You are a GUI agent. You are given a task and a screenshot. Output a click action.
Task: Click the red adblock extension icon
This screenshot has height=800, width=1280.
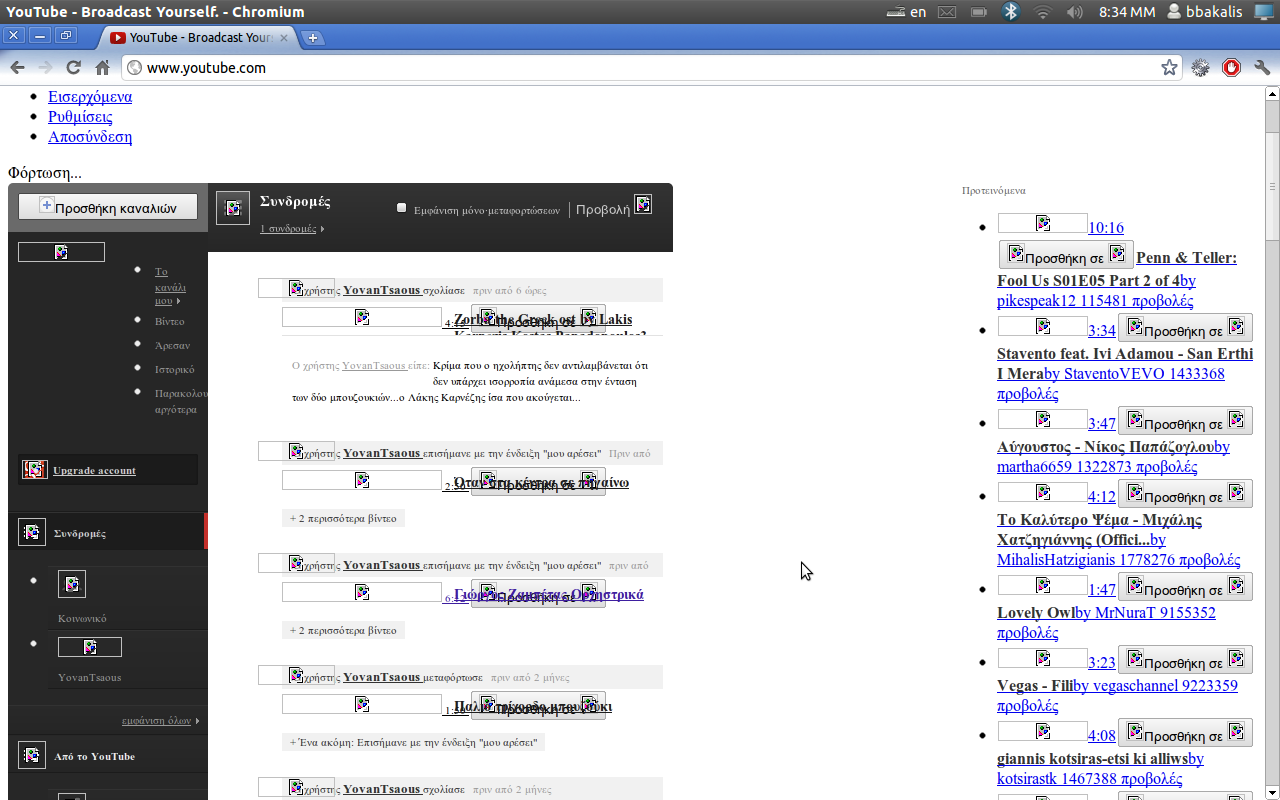pos(1231,68)
